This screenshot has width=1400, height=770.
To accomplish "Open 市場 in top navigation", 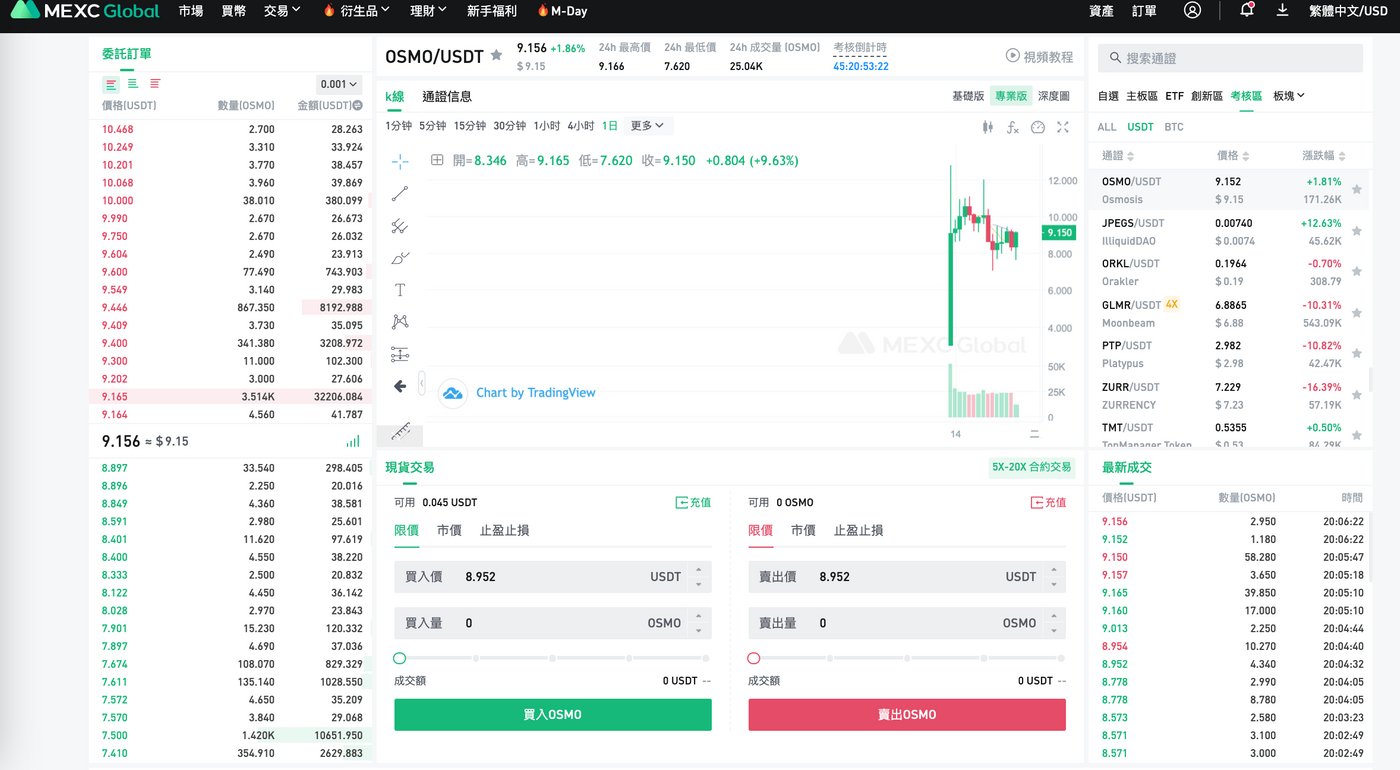I will [x=190, y=11].
